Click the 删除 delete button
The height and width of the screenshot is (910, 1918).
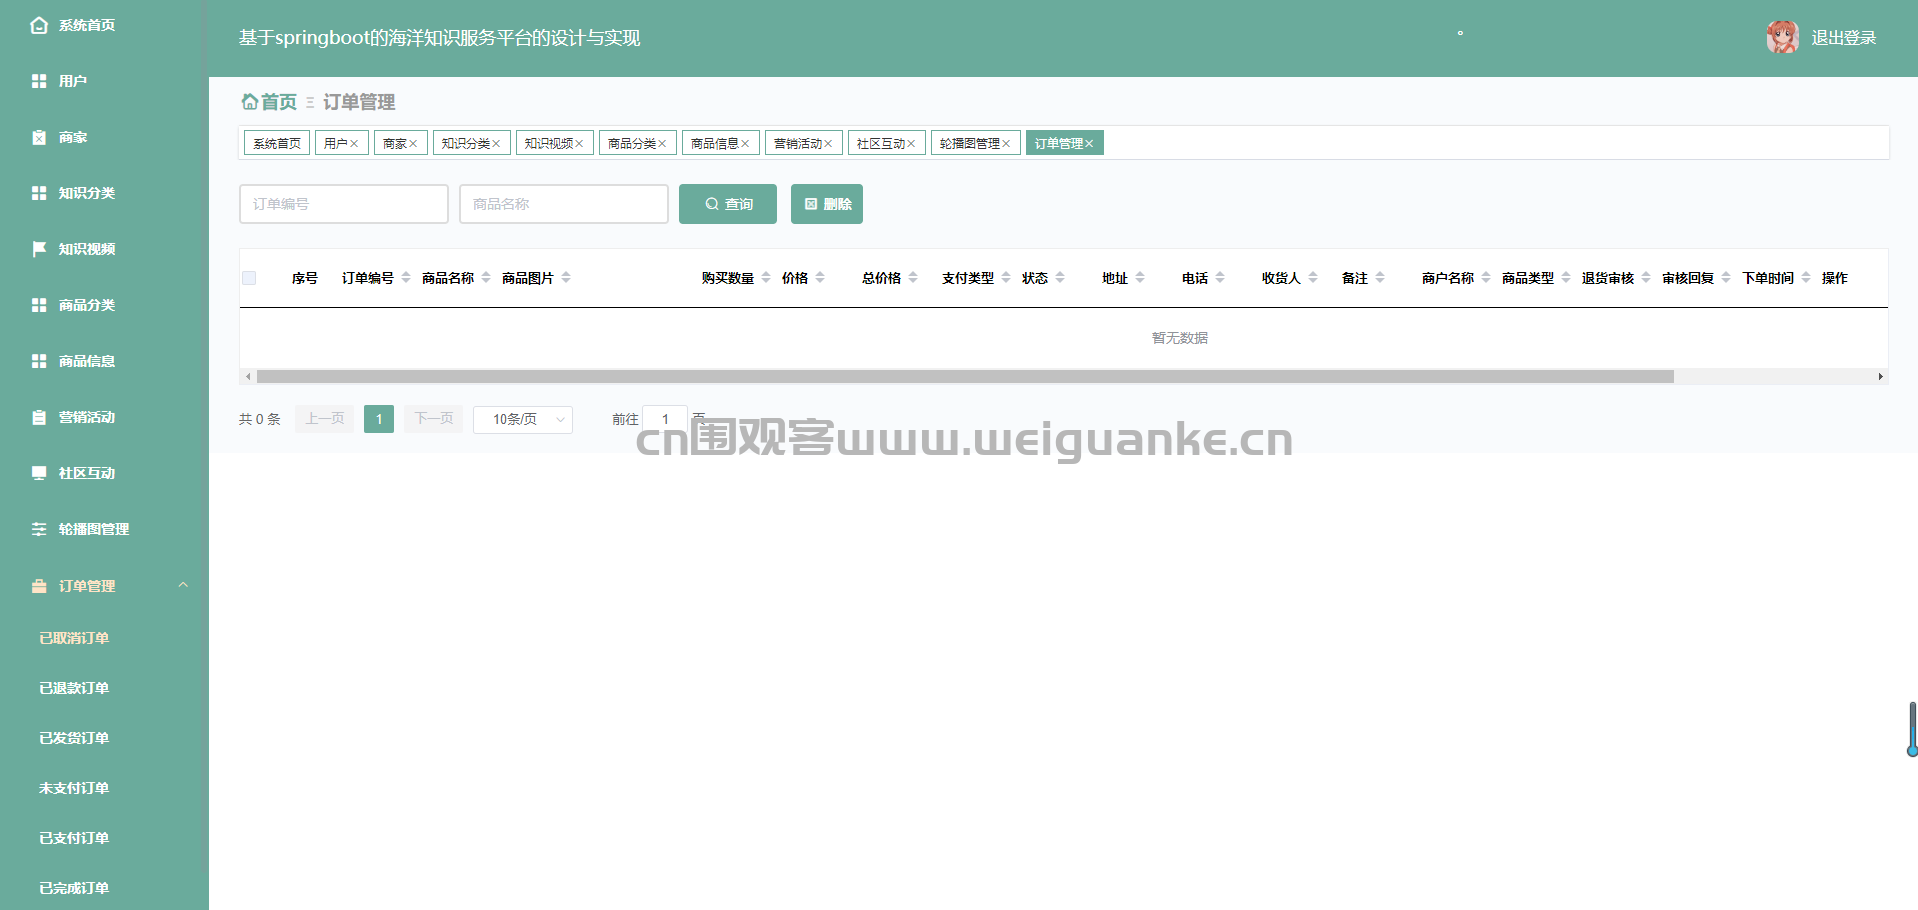coord(827,204)
